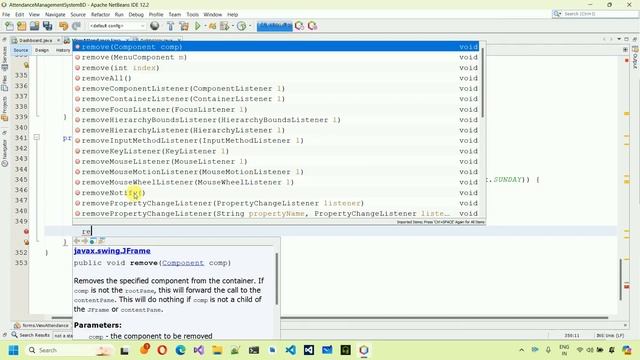
Task: Open File Explorer from taskbar
Action: 217,350
